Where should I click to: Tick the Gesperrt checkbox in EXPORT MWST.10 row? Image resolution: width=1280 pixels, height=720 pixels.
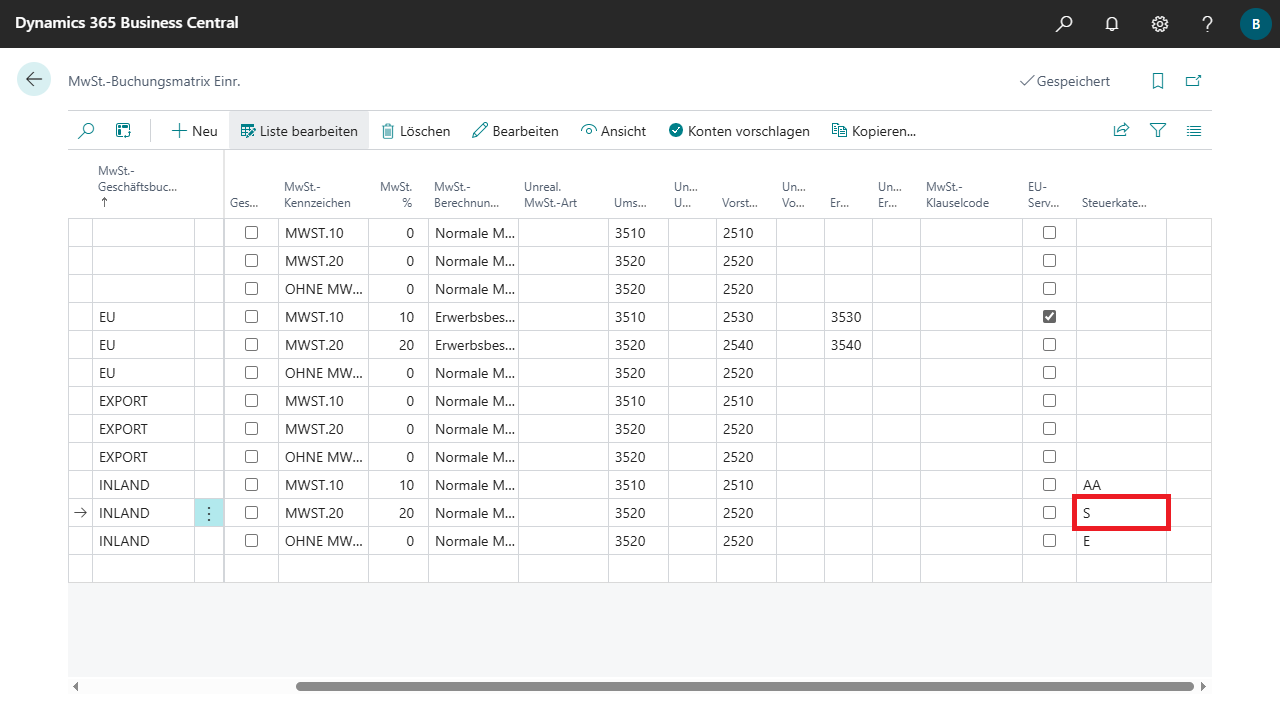[251, 401]
